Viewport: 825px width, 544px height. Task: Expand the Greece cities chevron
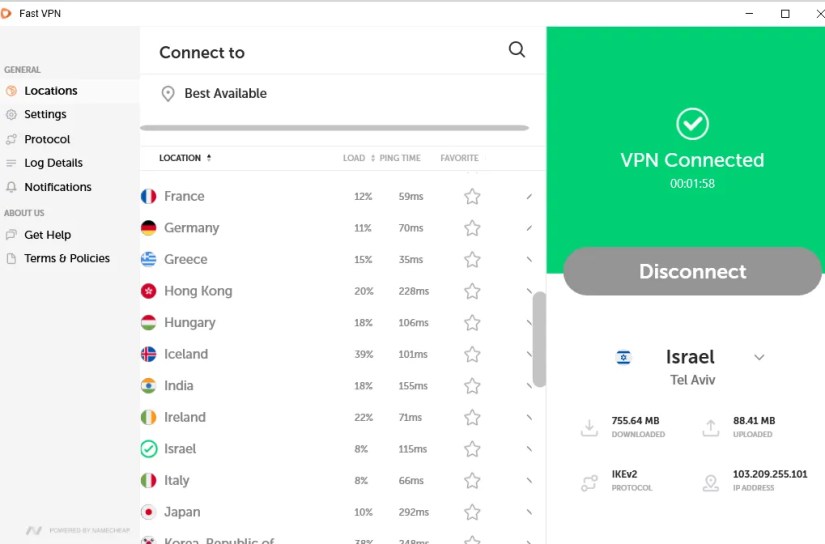[x=529, y=259]
